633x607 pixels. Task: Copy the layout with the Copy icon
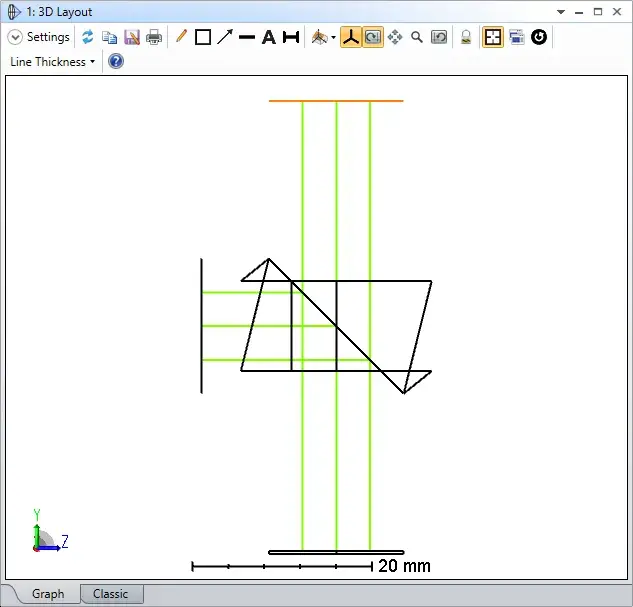(x=109, y=37)
